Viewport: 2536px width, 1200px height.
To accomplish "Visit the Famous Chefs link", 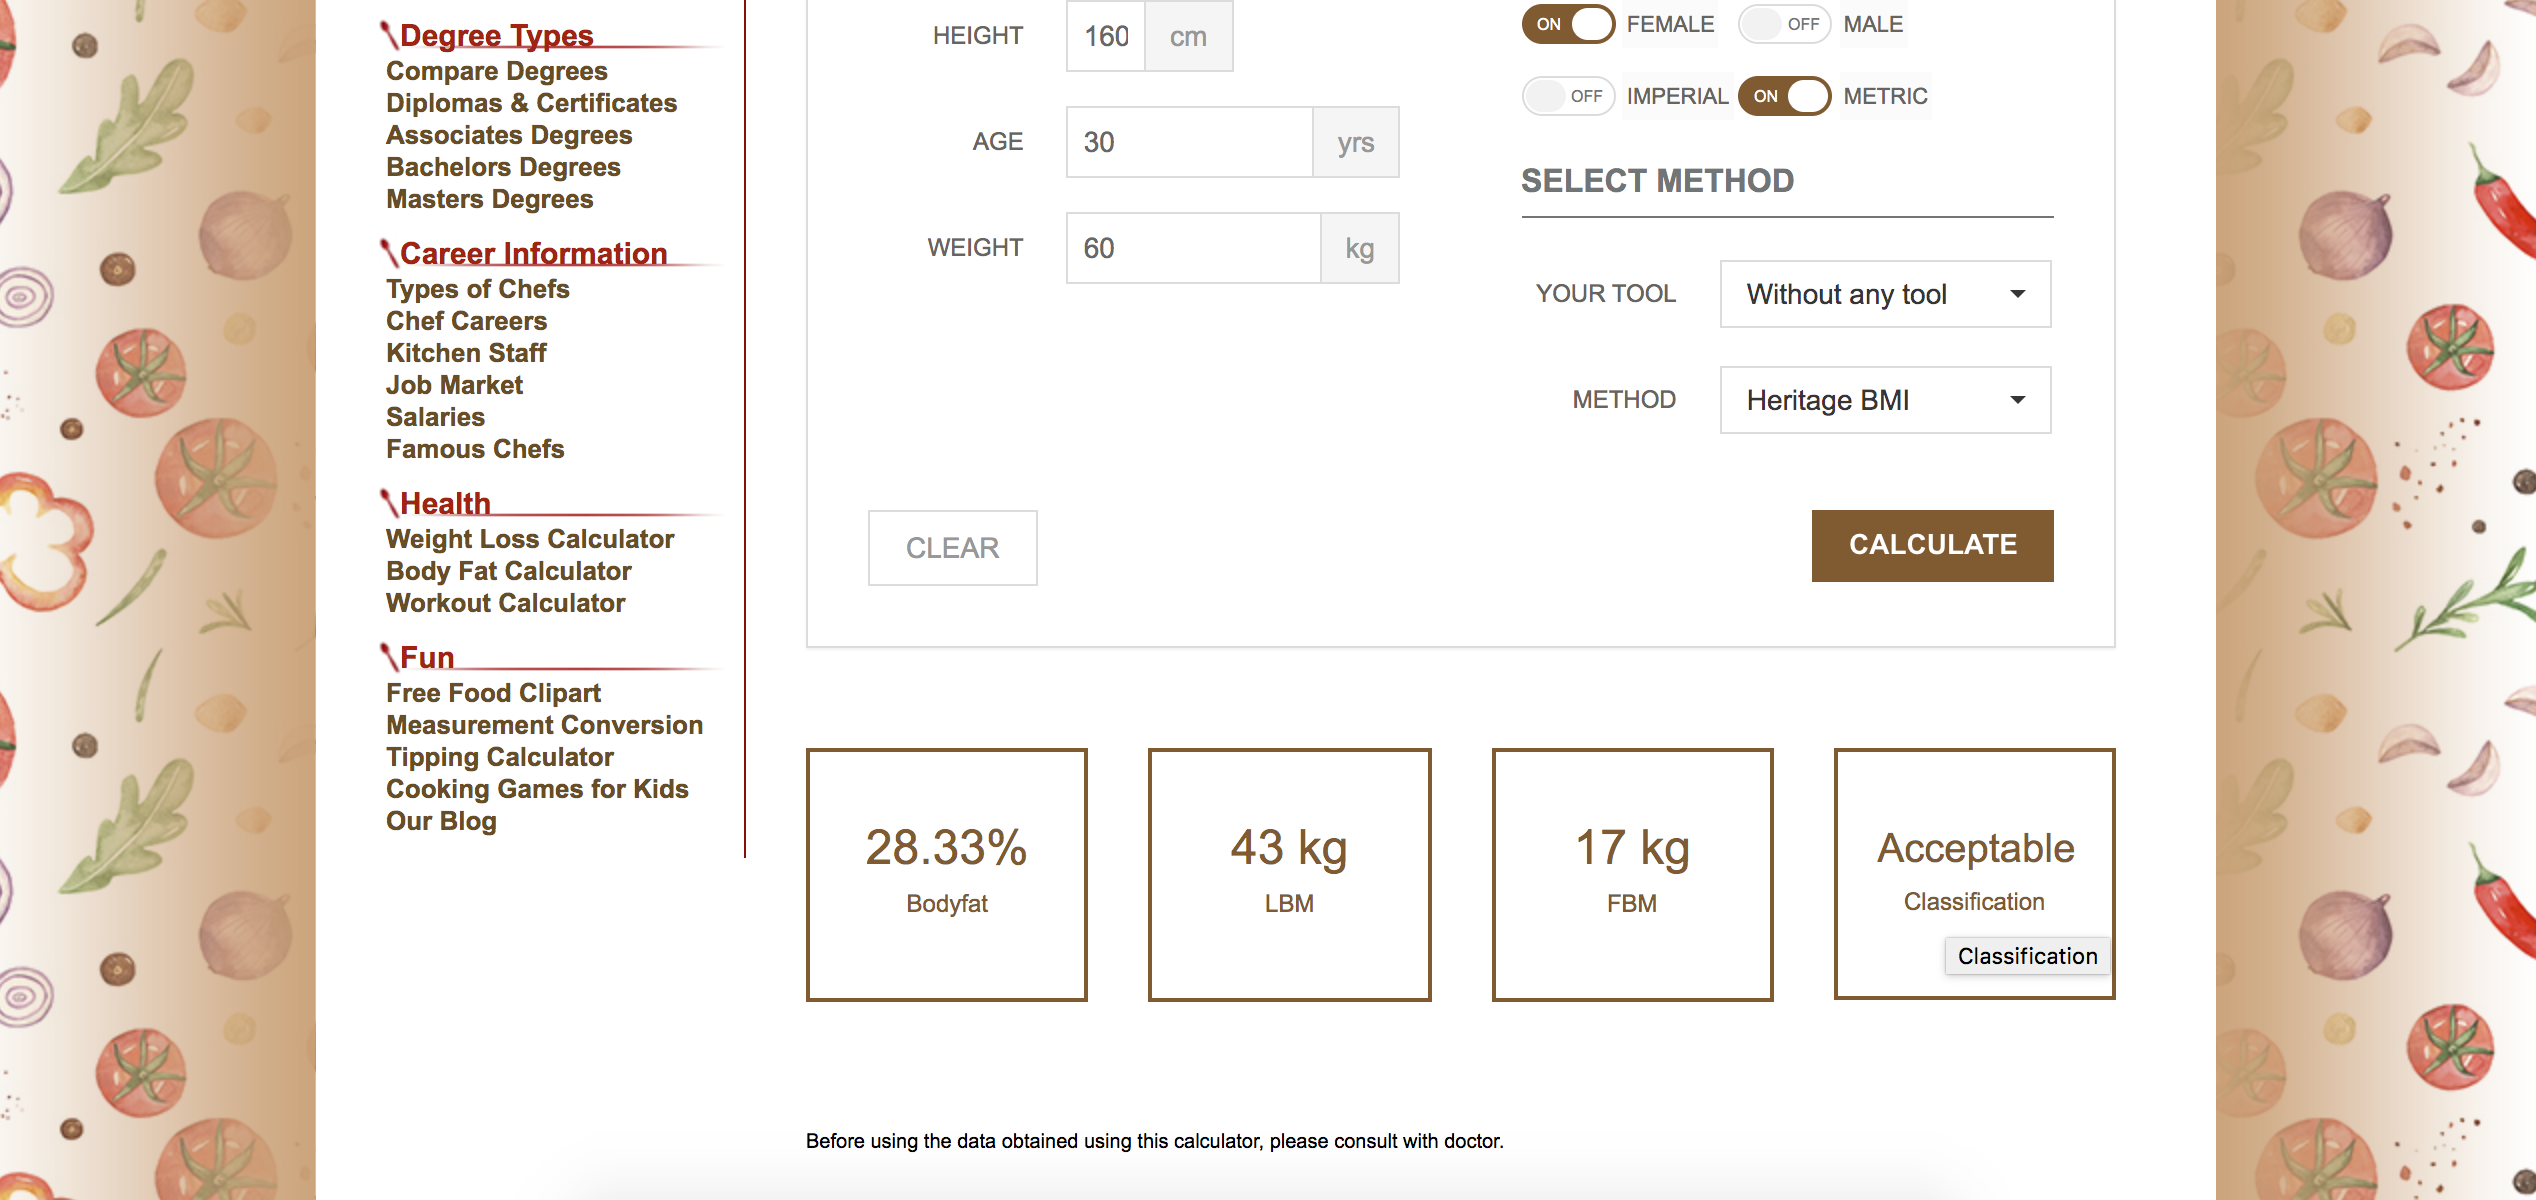I will [475, 449].
